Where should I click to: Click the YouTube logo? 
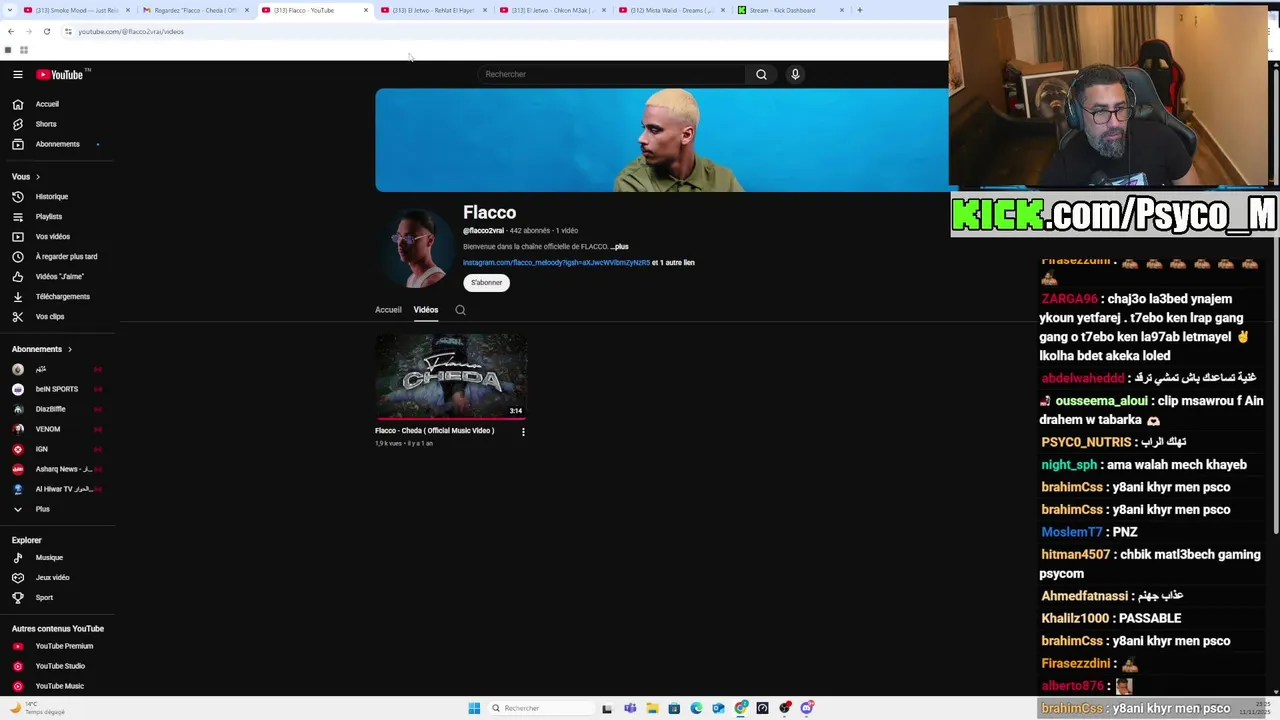point(60,75)
